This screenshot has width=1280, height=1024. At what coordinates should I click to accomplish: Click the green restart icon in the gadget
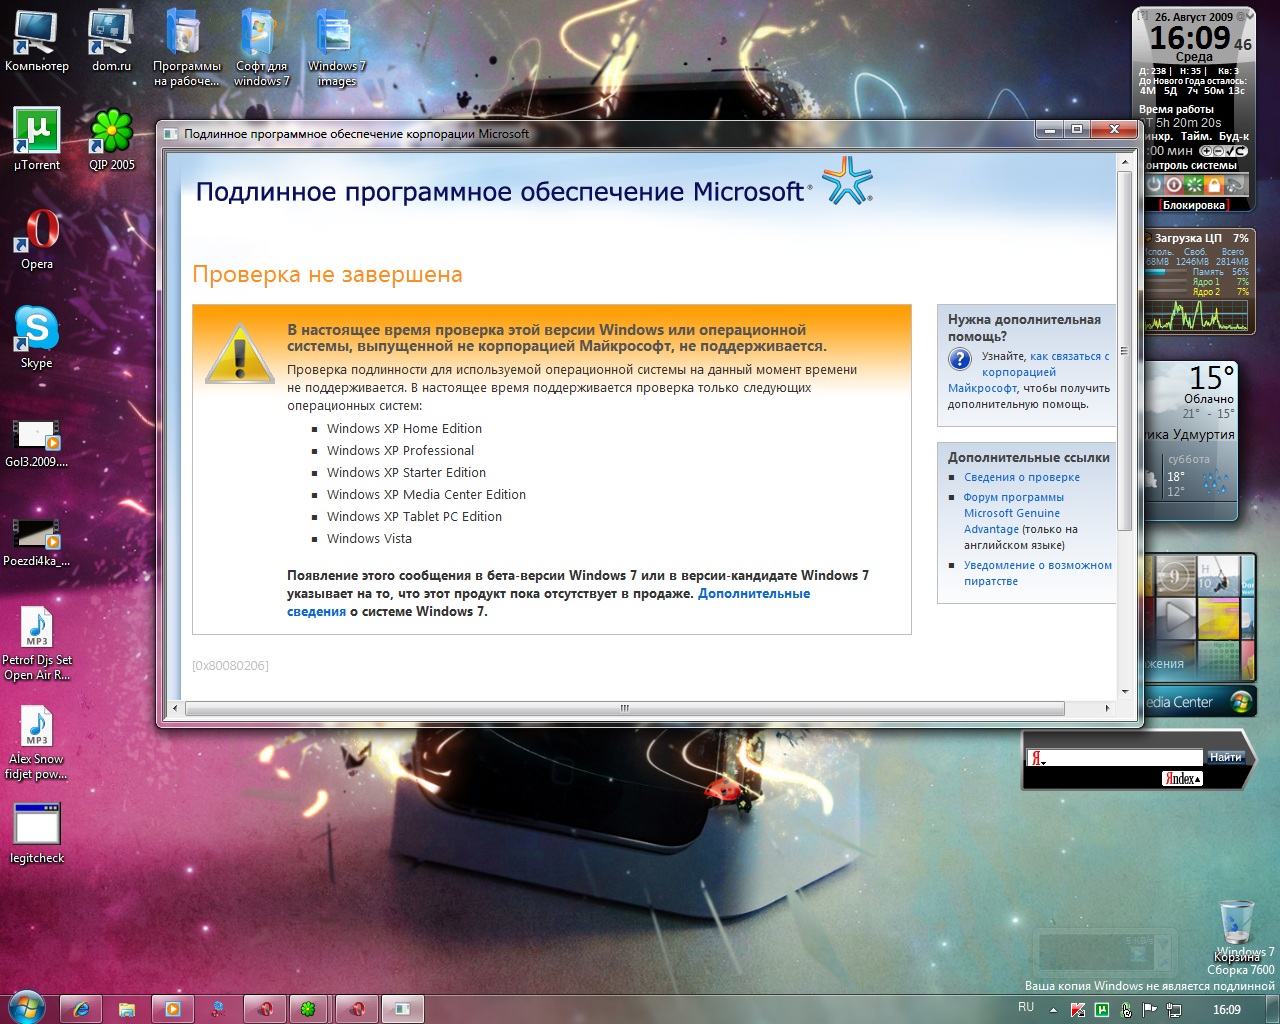coord(1194,185)
